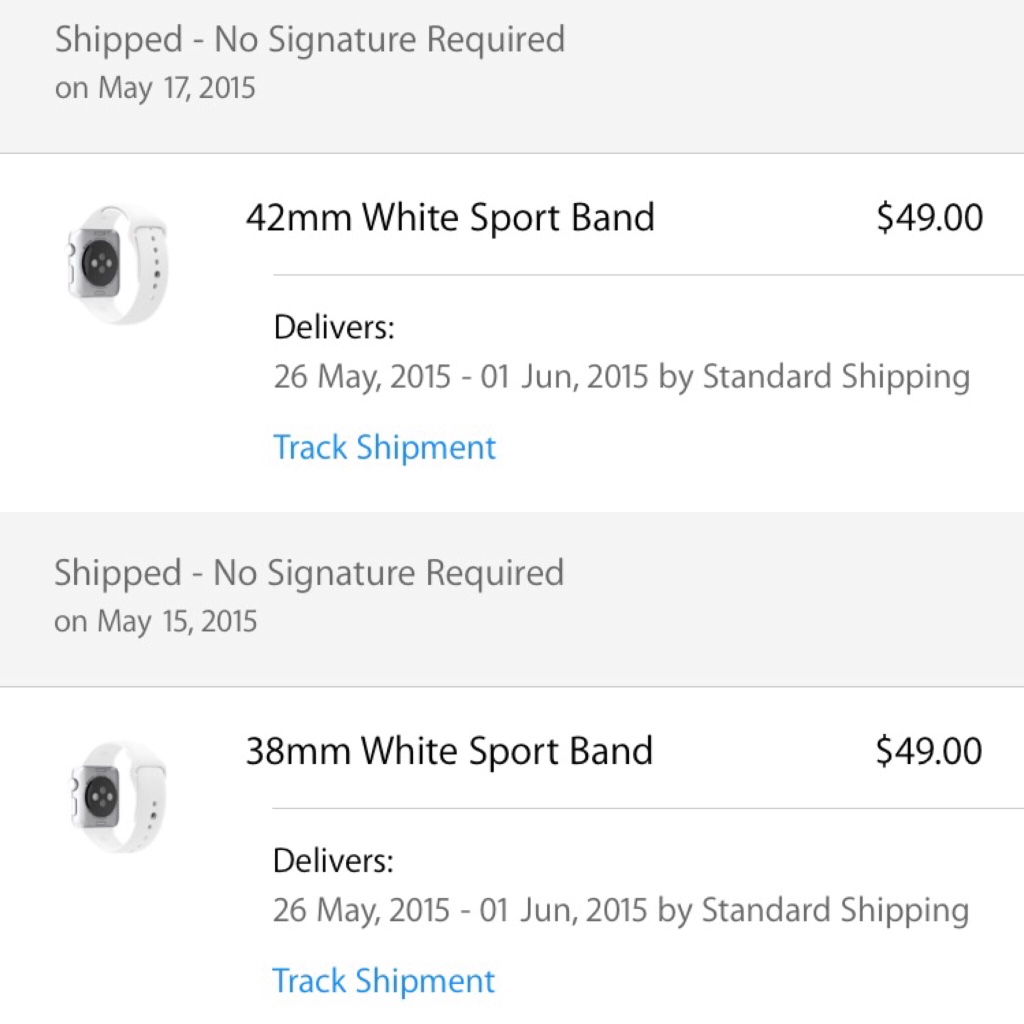The width and height of the screenshot is (1024, 1024).
Task: Click the 'on May 15, 2015' ship date
Action: [x=155, y=622]
